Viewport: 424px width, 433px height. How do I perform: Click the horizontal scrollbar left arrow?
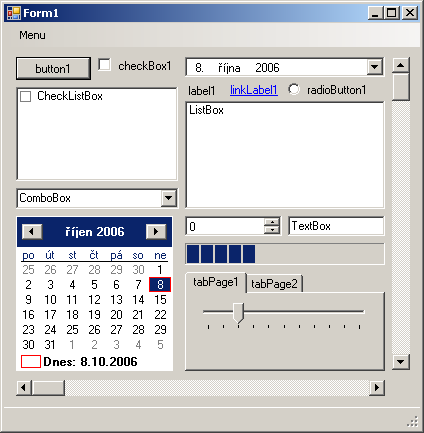point(24,387)
